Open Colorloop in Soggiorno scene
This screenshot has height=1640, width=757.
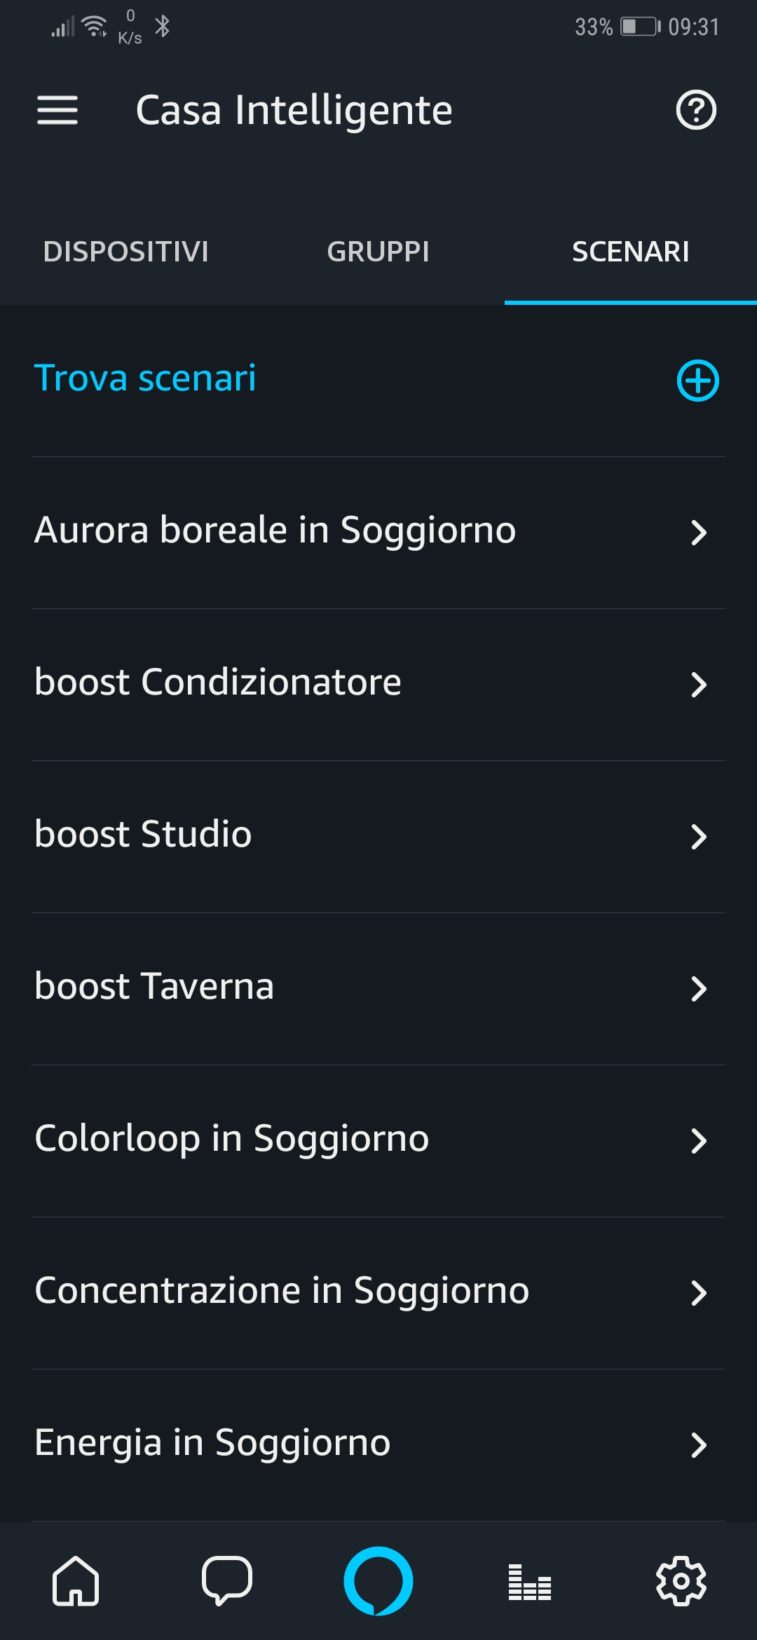232,1138
